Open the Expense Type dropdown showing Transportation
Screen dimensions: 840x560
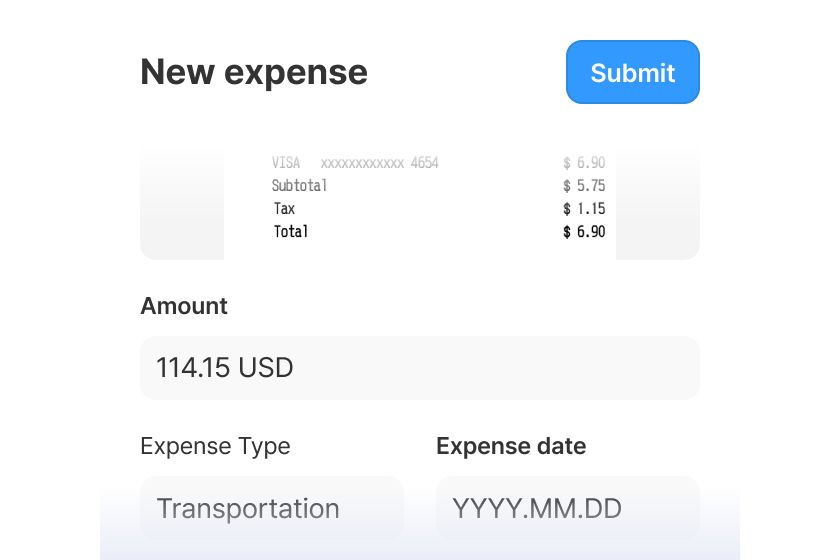click(x=272, y=507)
